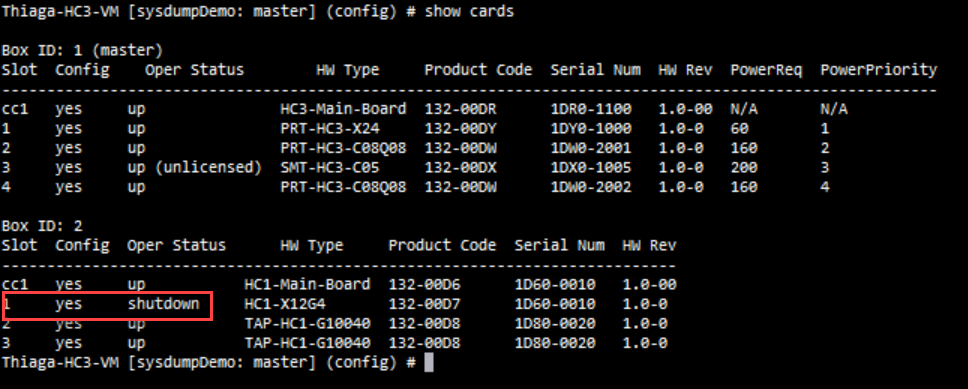Click serial number 1DR0-1100

tap(591, 110)
